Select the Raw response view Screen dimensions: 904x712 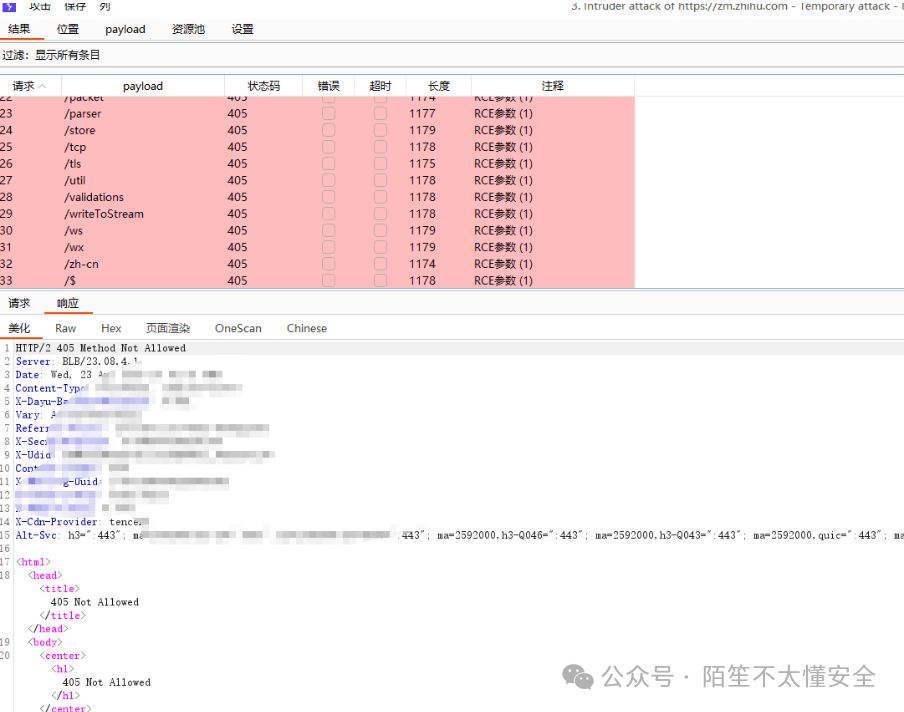(x=65, y=328)
